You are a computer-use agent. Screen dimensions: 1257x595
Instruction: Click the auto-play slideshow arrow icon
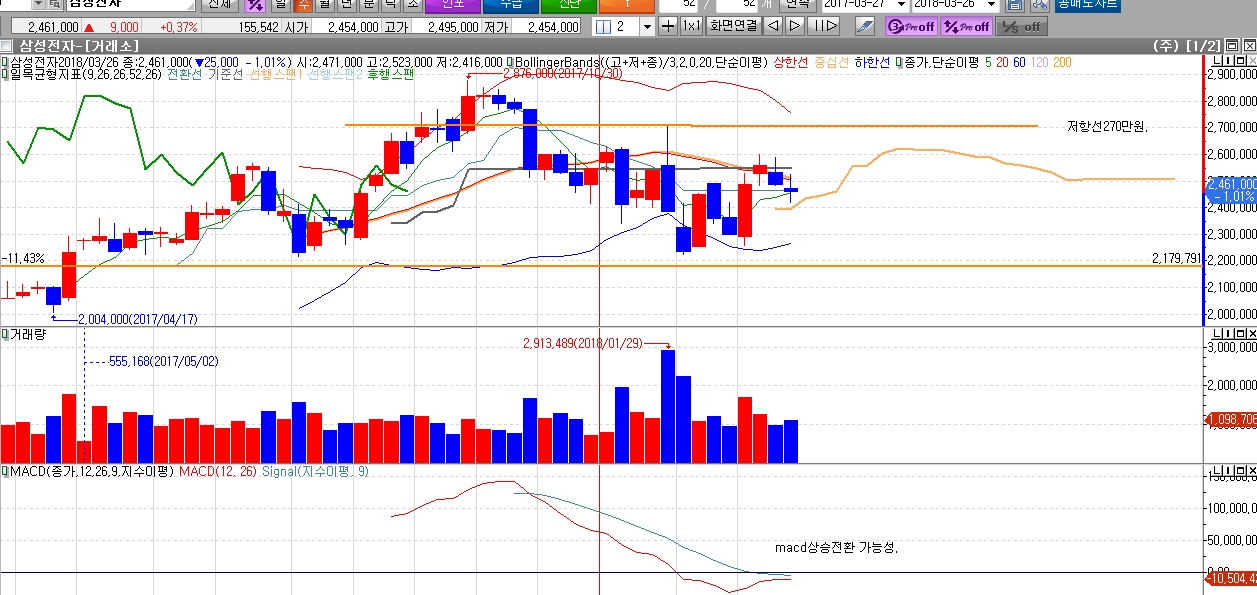(x=823, y=26)
